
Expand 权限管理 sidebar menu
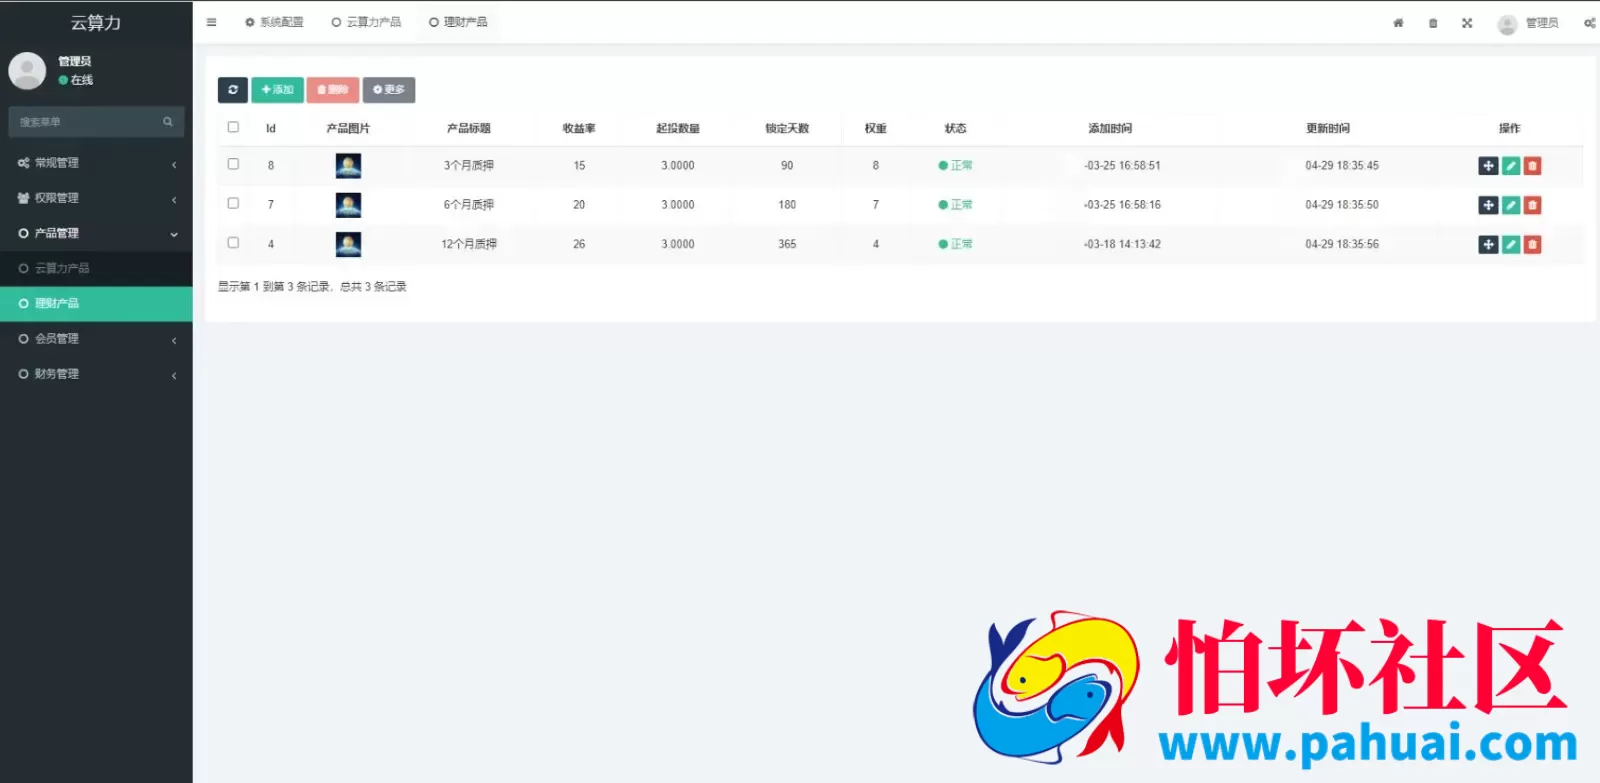[x=96, y=198]
